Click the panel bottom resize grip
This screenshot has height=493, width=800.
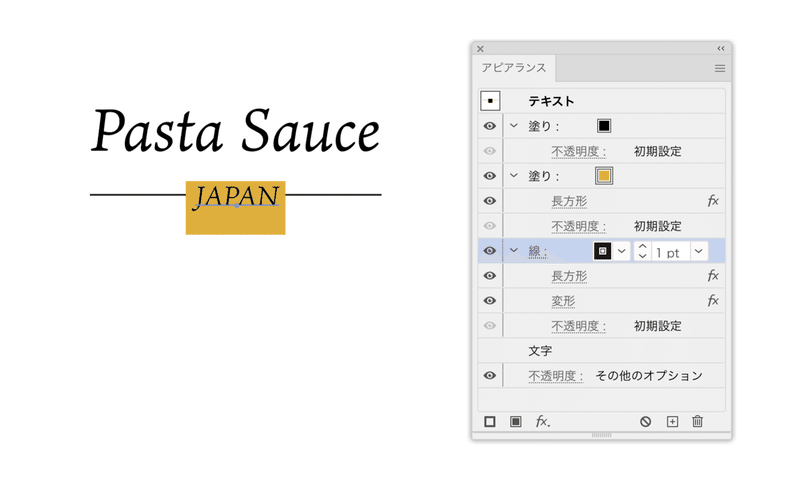pos(602,435)
